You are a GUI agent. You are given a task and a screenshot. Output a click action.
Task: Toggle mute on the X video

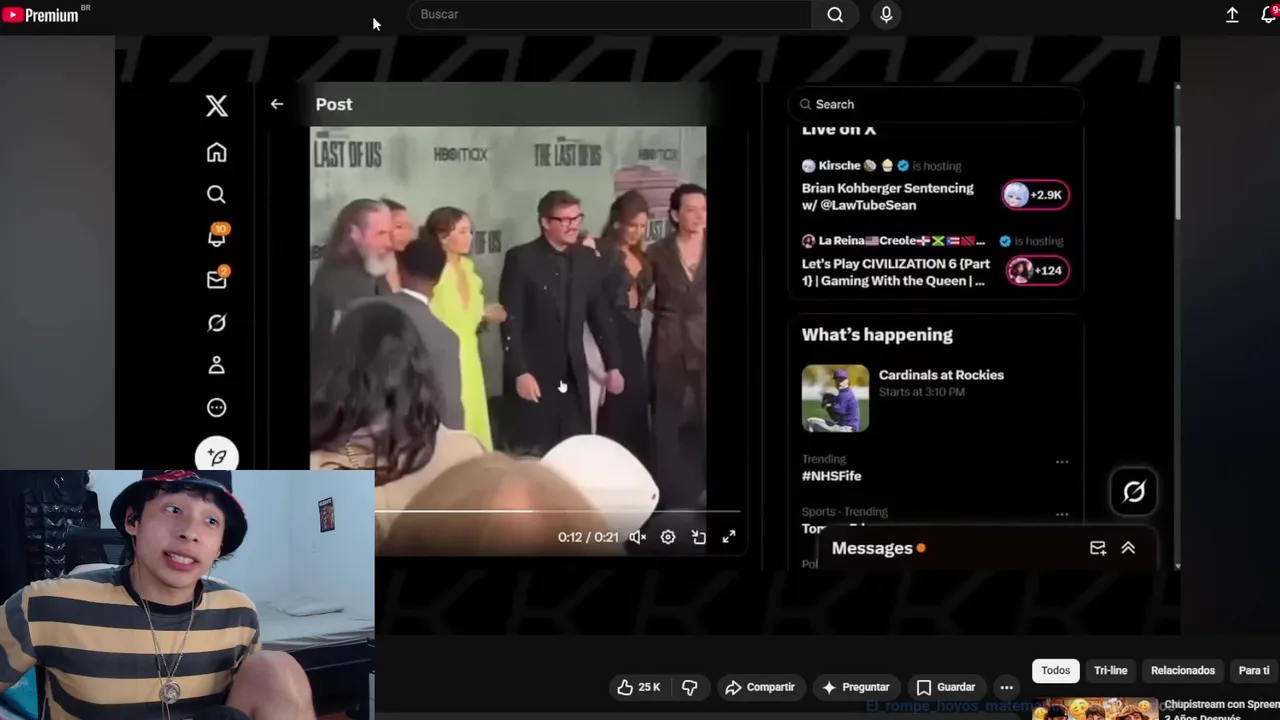638,537
